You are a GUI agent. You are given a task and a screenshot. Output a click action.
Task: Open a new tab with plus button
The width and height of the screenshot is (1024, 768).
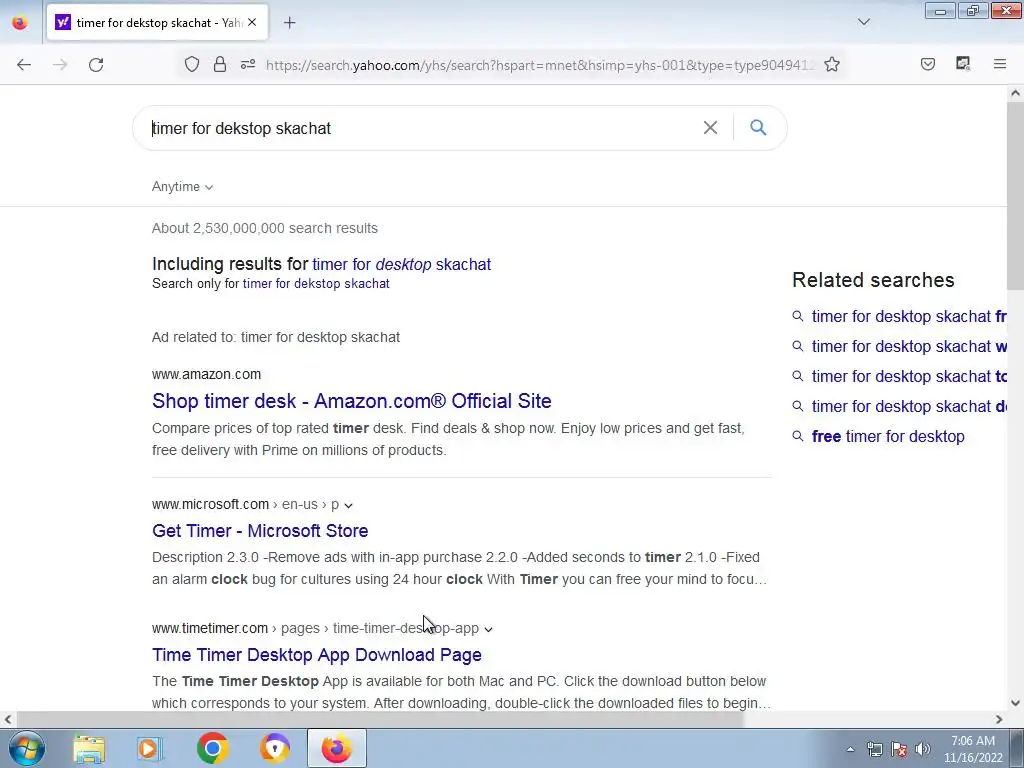(x=290, y=23)
